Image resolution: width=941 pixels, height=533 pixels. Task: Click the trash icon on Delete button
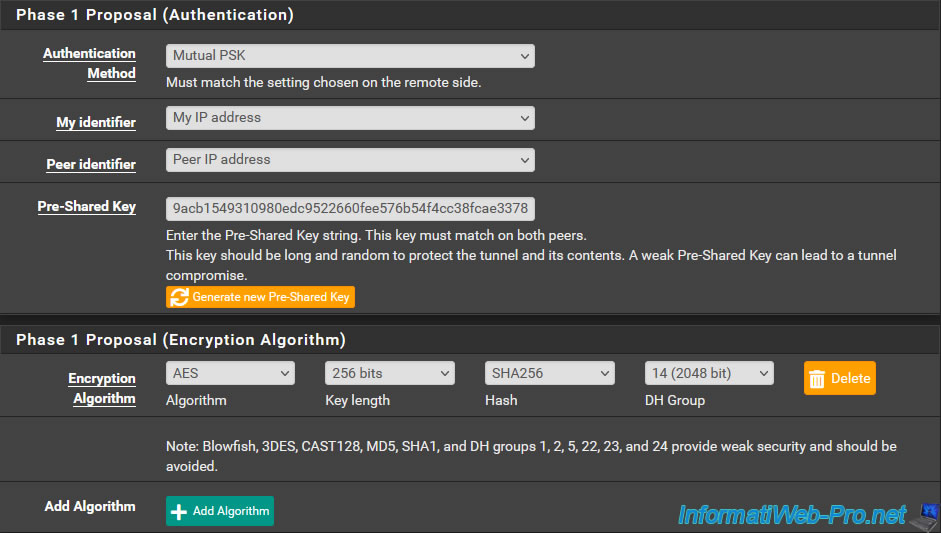point(817,379)
